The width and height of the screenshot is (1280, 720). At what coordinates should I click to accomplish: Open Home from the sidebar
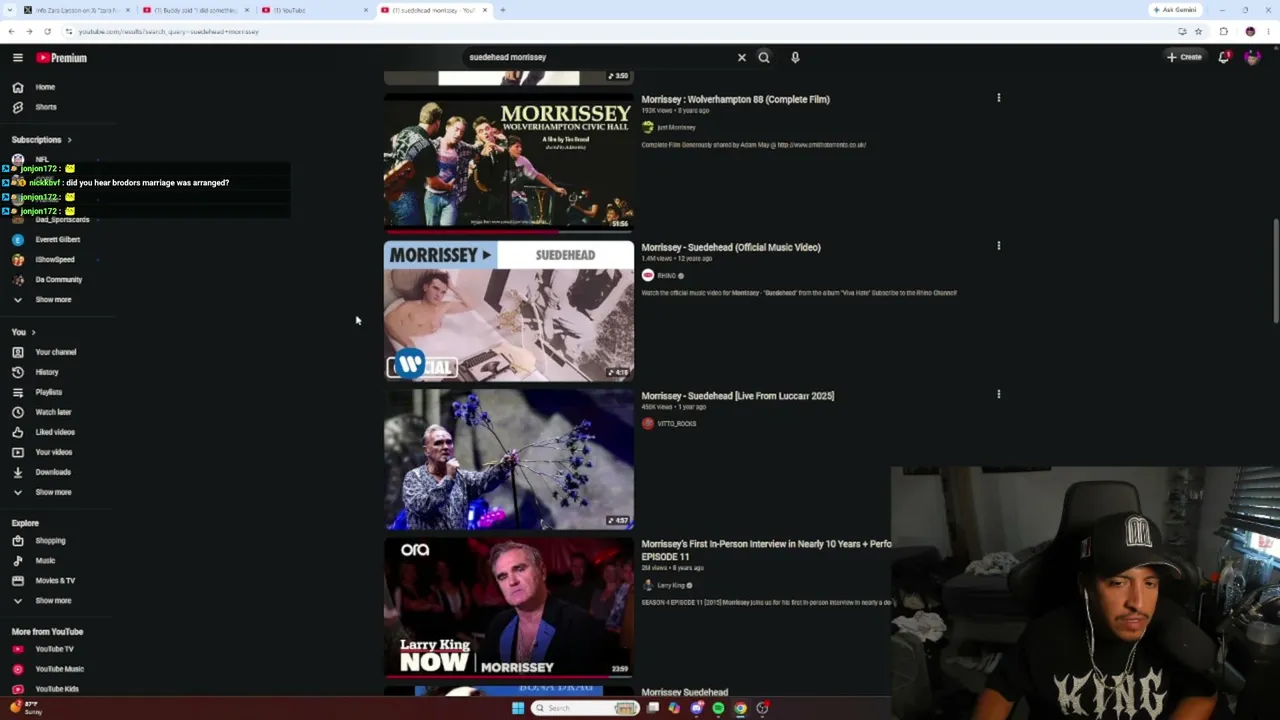45,87
